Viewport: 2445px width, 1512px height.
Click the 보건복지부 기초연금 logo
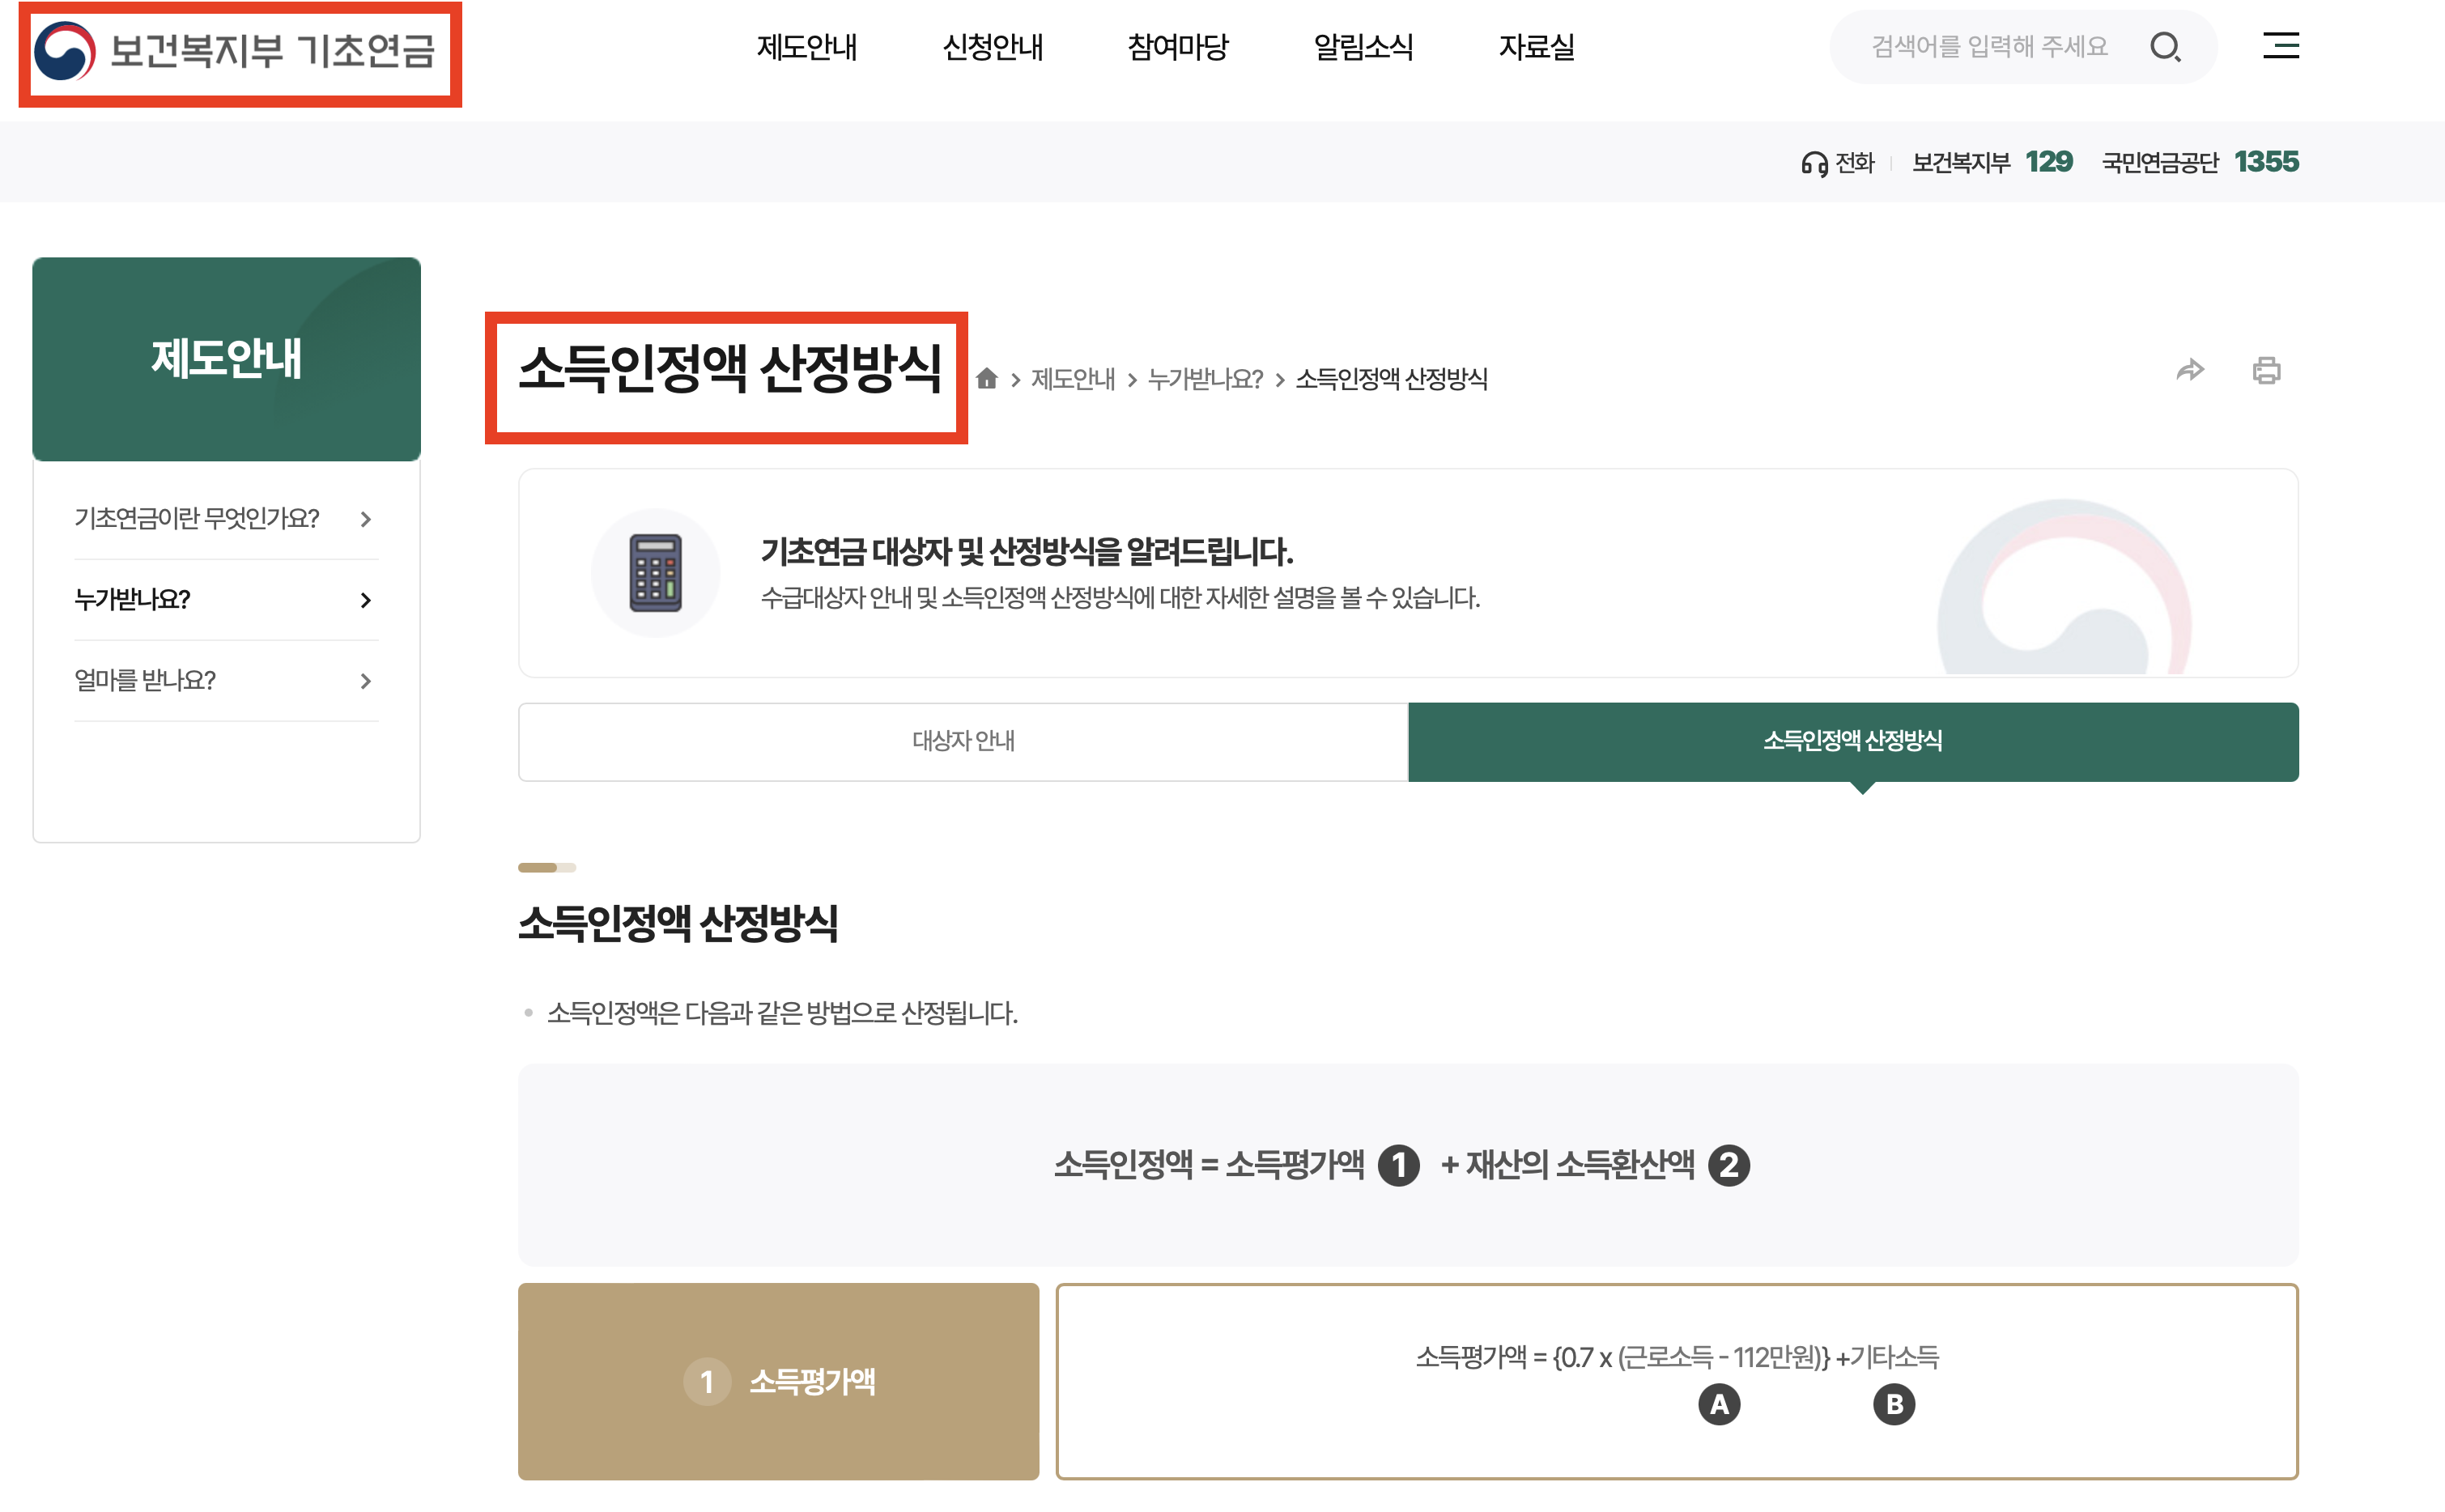238,52
